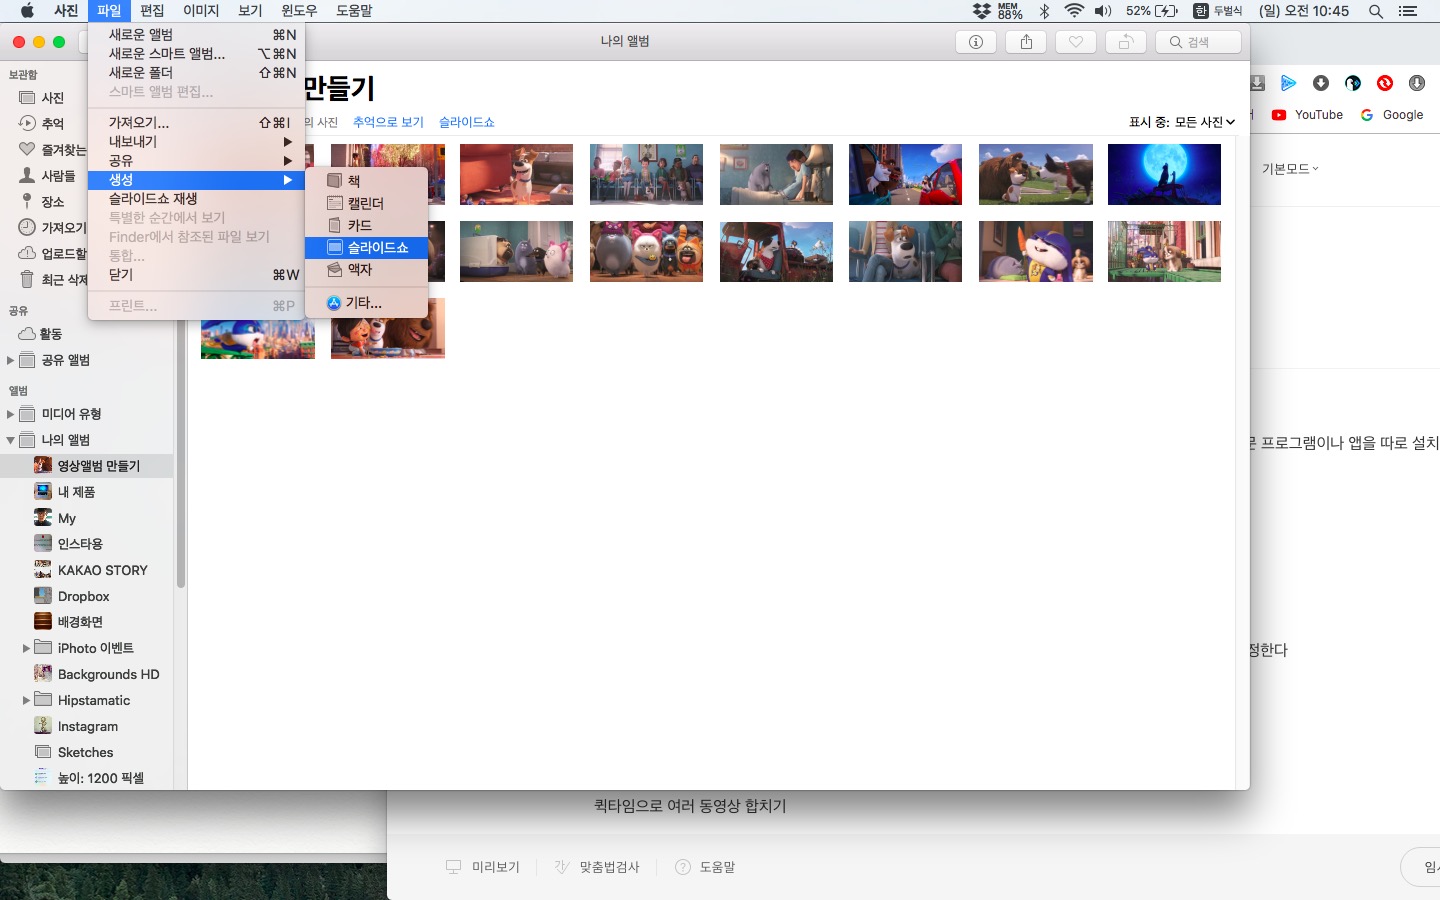Choose 새로운 앨범 from the File menu
Viewport: 1440px width, 900px height.
pyautogui.click(x=196, y=34)
